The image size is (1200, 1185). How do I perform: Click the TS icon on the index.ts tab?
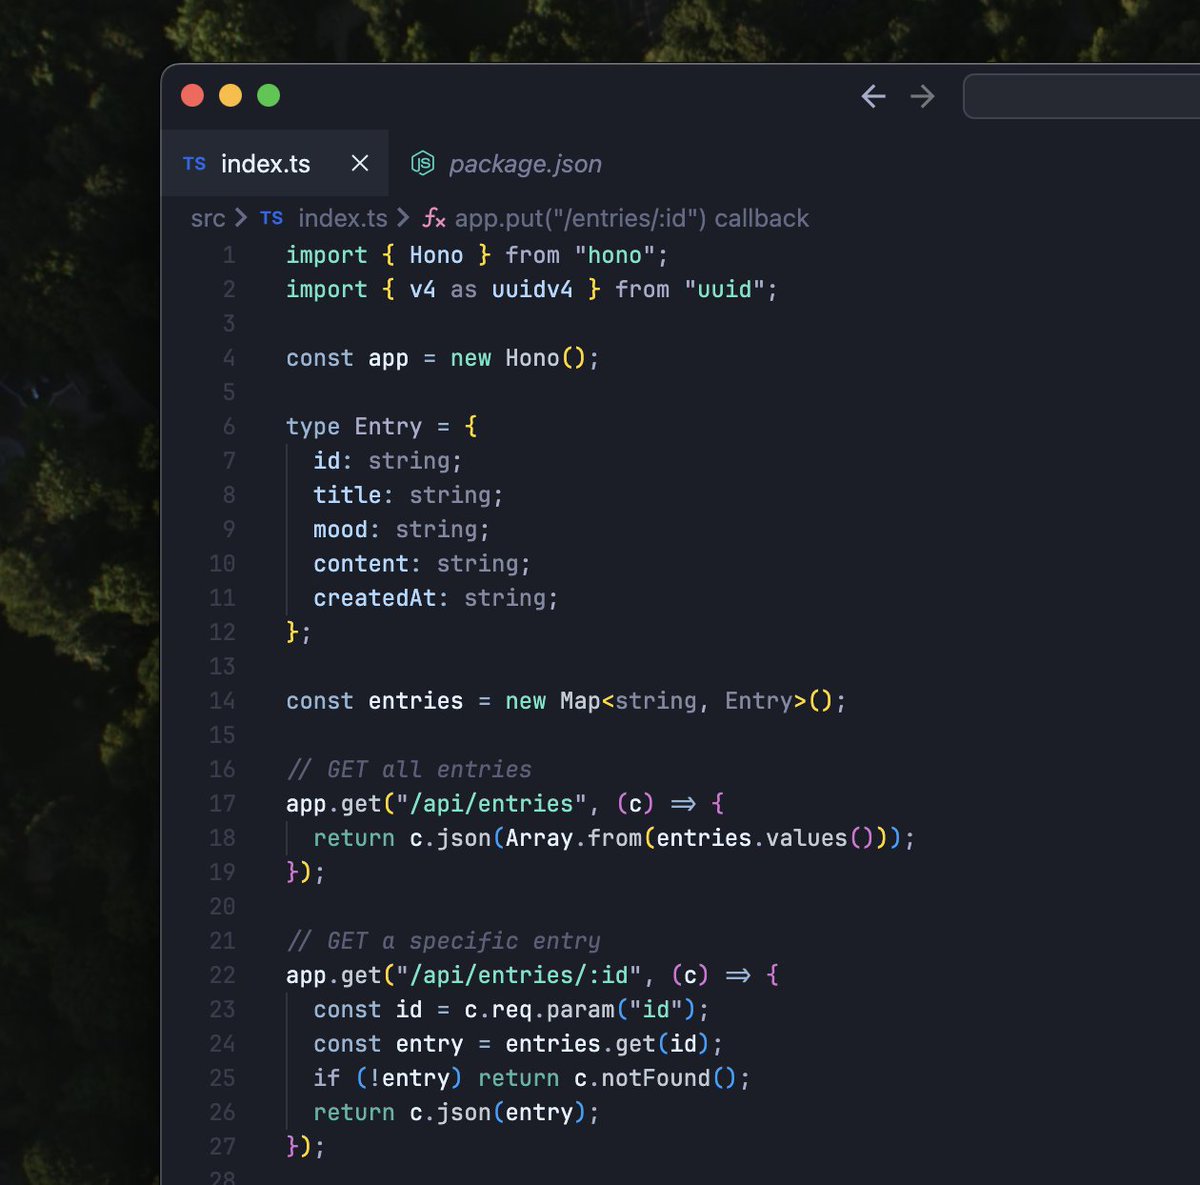click(194, 163)
